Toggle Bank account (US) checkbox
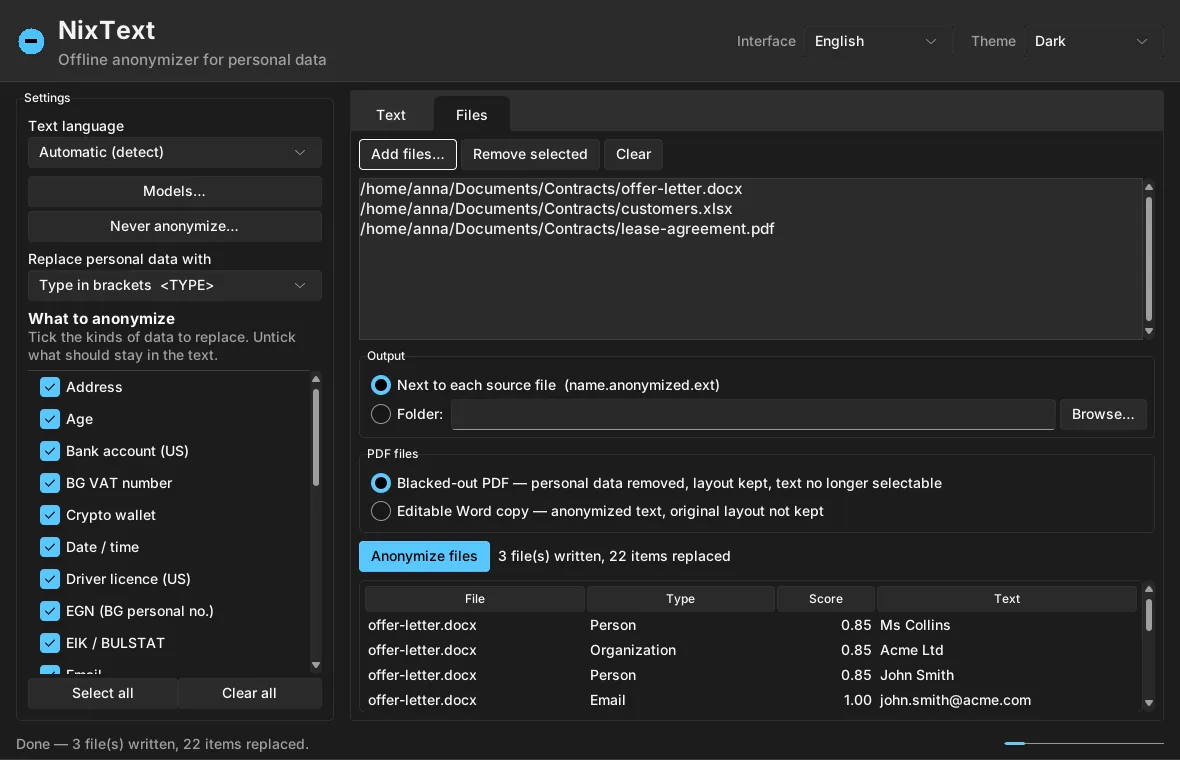The height and width of the screenshot is (760, 1180). coord(50,451)
